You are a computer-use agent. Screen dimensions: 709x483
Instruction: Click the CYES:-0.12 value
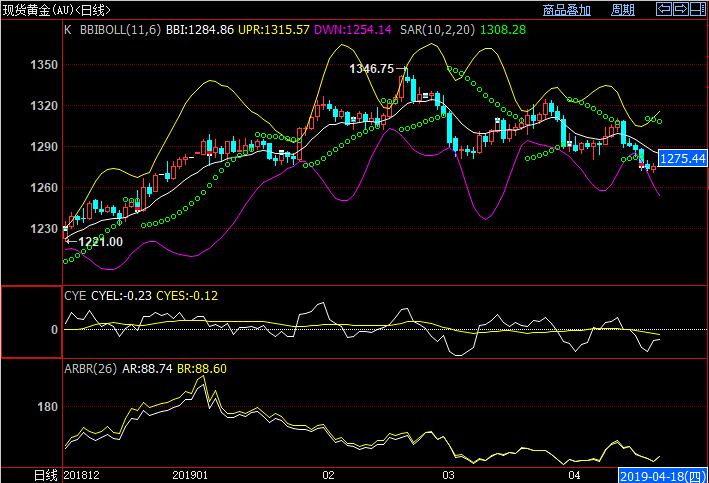pos(187,296)
